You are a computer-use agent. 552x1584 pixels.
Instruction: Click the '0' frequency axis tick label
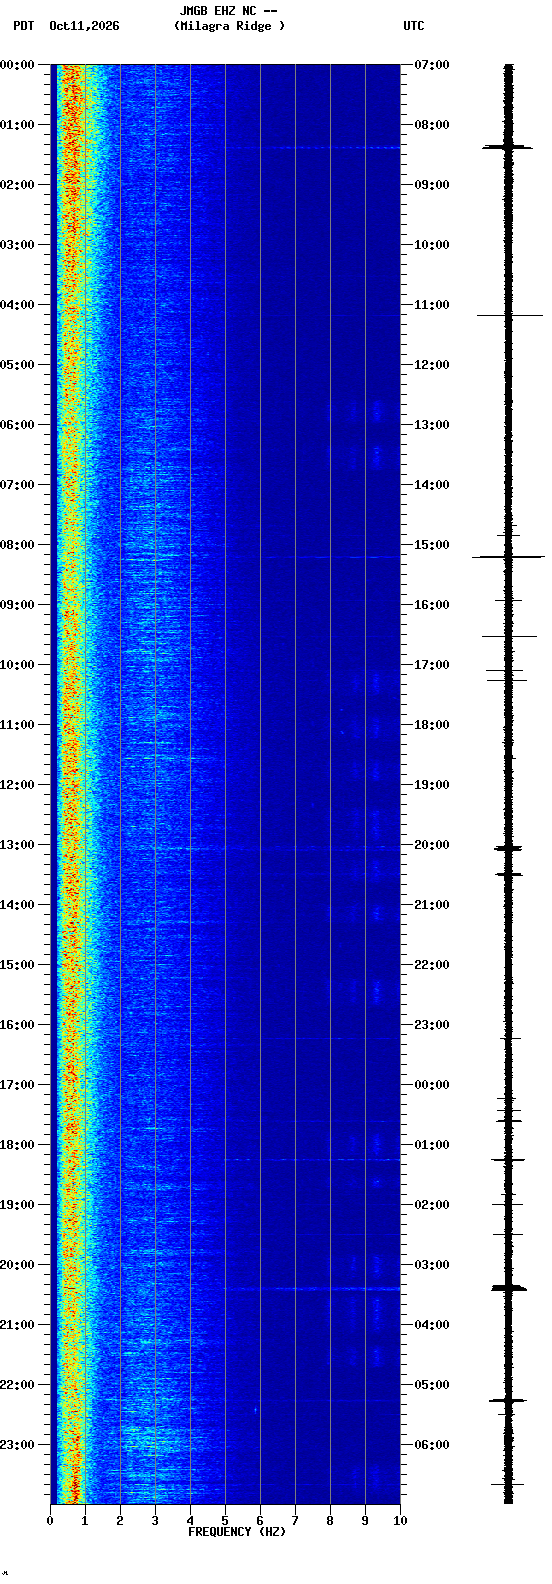[50, 1521]
